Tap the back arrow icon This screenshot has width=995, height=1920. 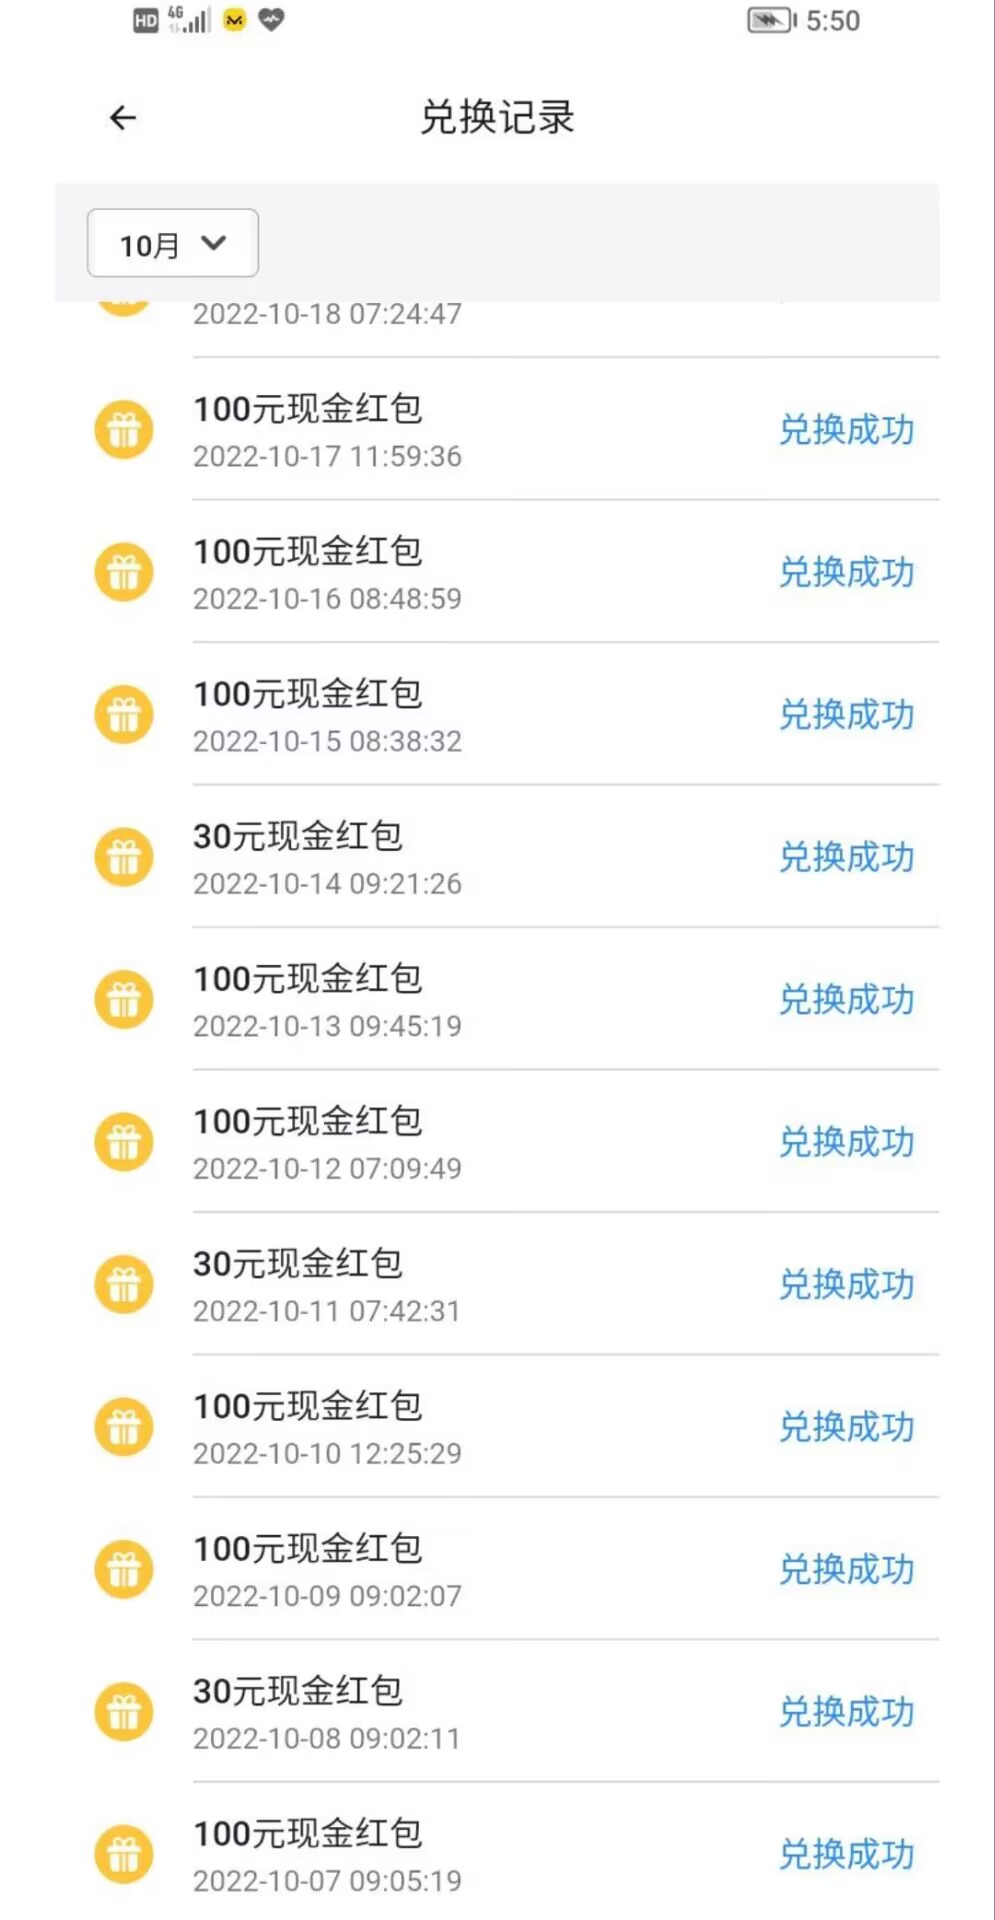123,118
